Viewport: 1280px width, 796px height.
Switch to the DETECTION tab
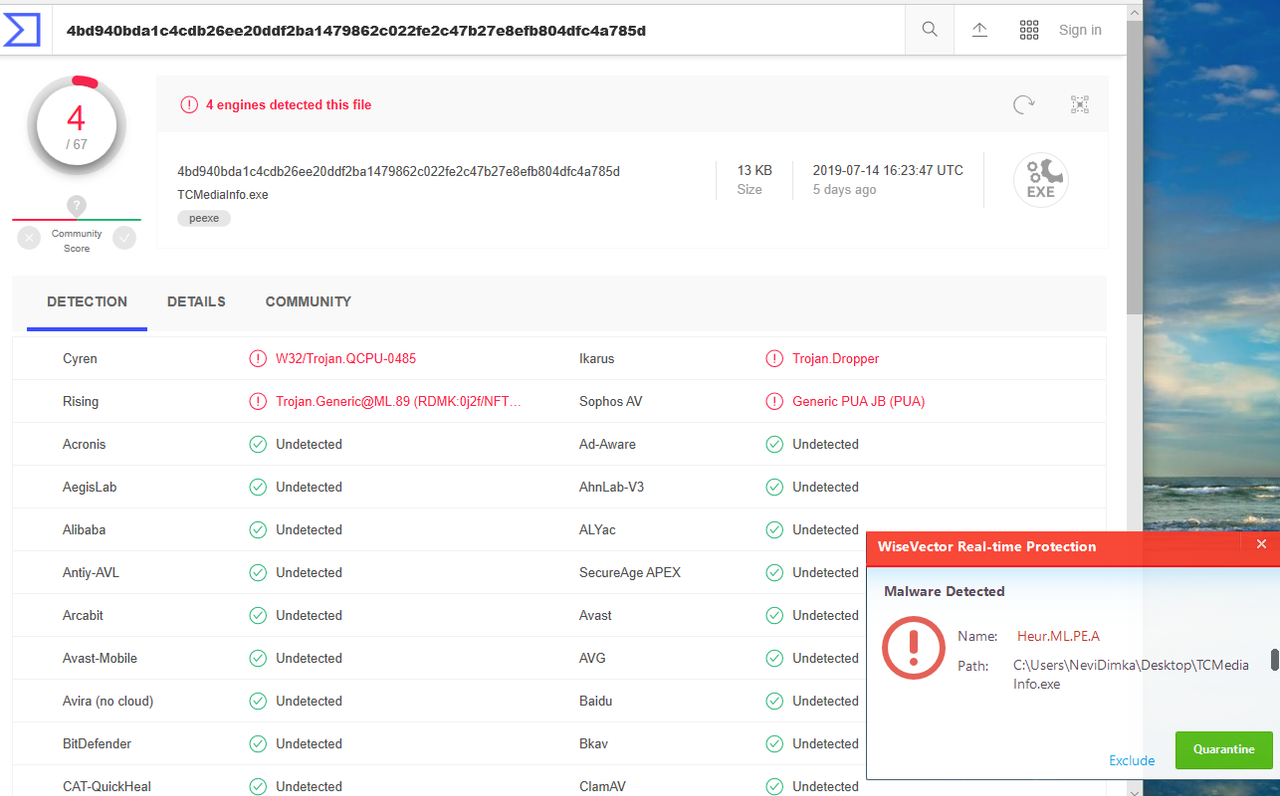point(87,301)
